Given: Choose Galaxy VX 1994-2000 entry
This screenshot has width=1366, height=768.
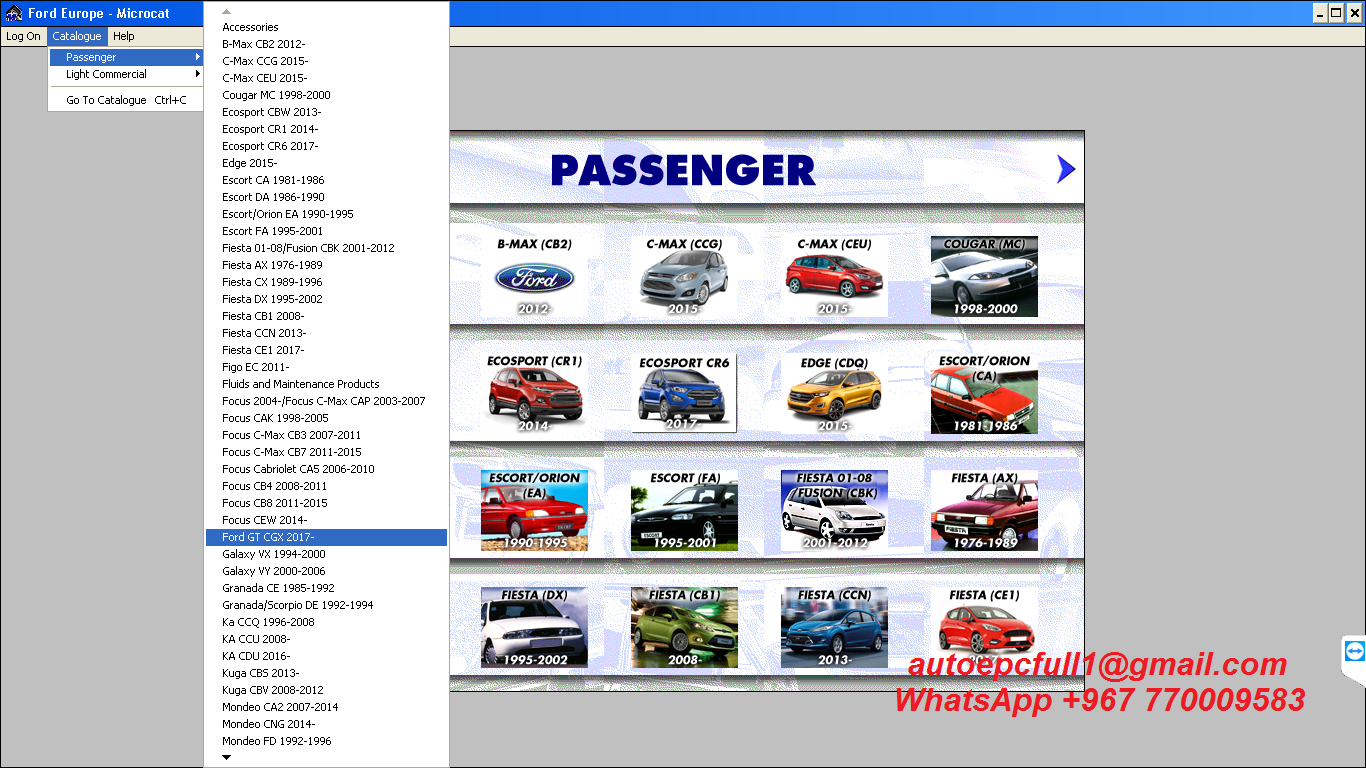Looking at the screenshot, I should (326, 554).
